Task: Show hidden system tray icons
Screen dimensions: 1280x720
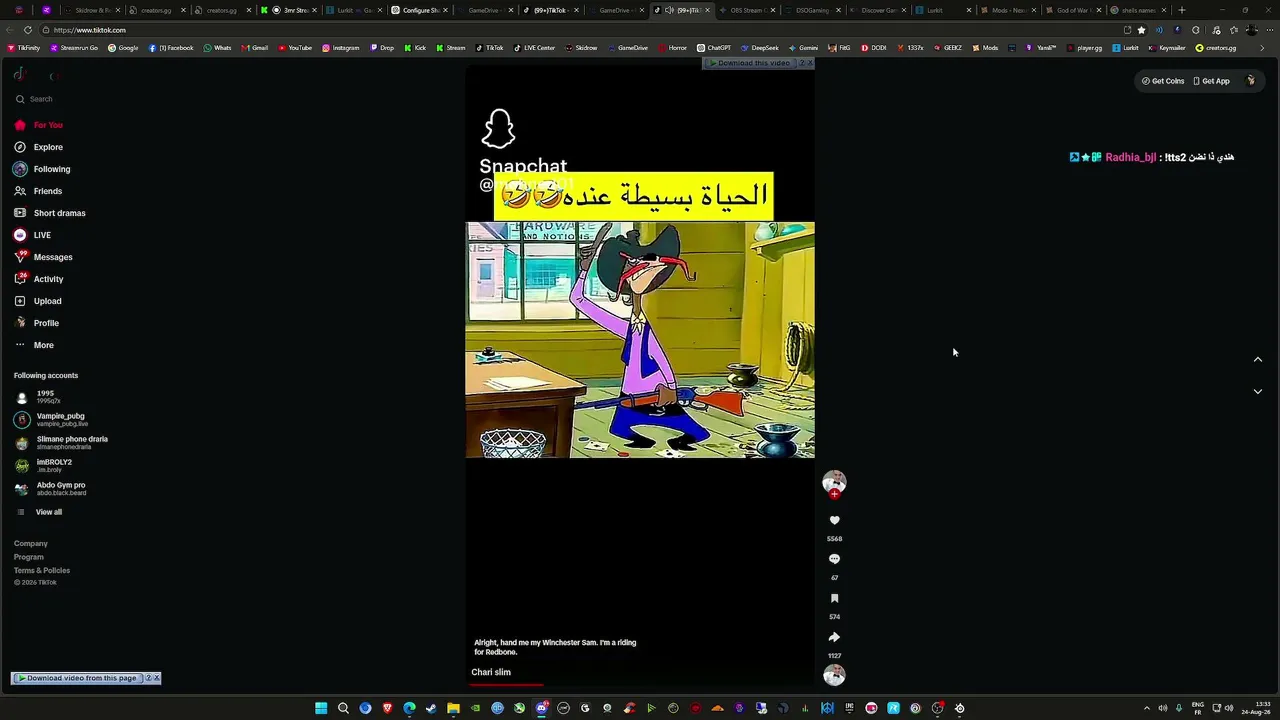Action: (x=1147, y=708)
